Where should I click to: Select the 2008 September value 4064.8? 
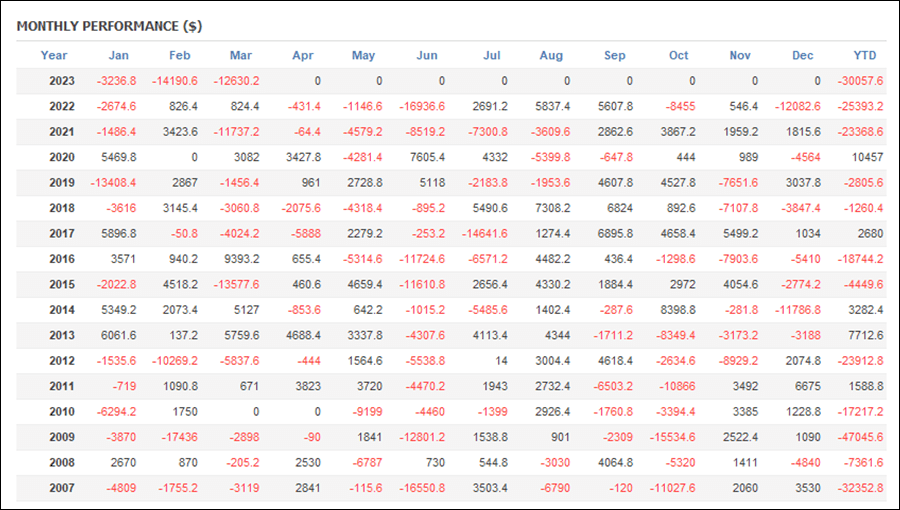615,462
